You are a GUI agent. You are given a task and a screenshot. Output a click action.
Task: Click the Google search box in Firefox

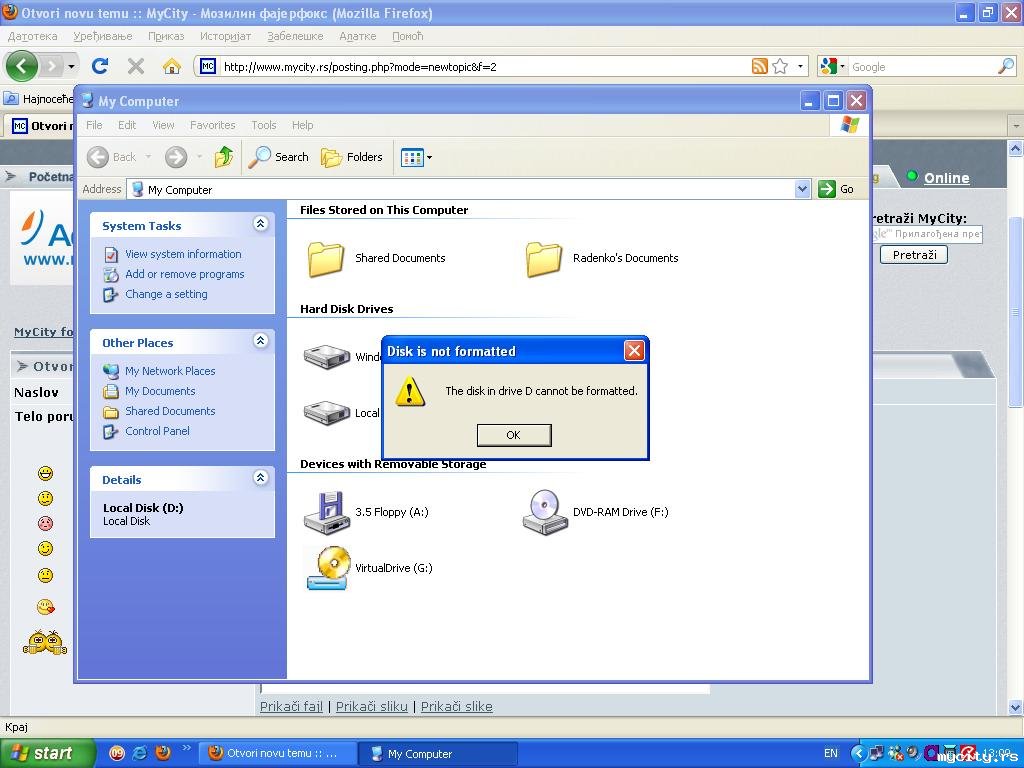pyautogui.click(x=923, y=67)
